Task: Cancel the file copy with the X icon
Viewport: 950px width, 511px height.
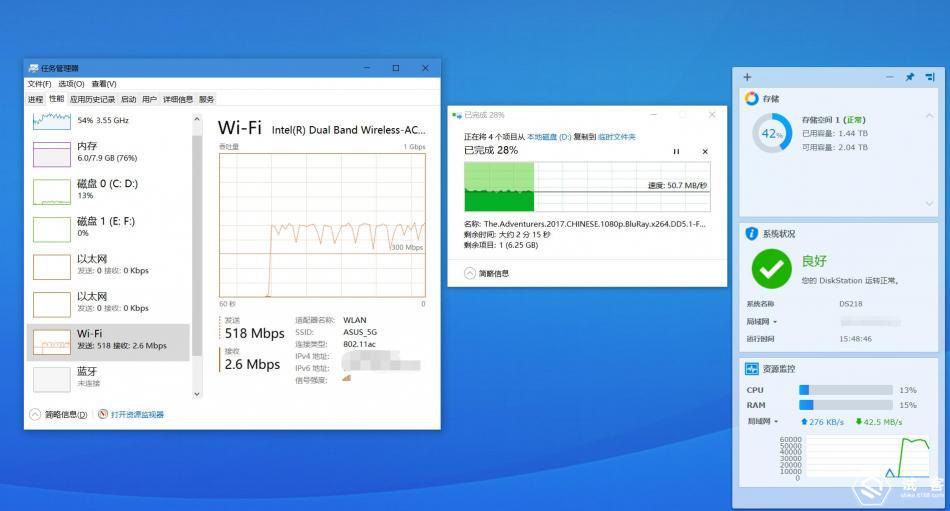Action: (705, 151)
